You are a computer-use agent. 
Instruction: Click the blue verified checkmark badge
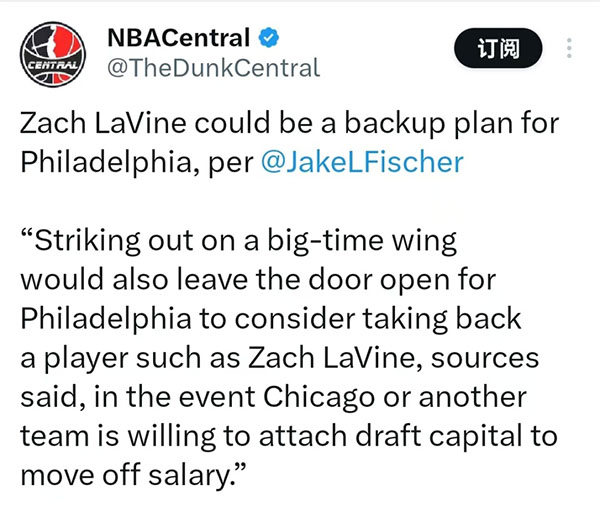pos(269,38)
